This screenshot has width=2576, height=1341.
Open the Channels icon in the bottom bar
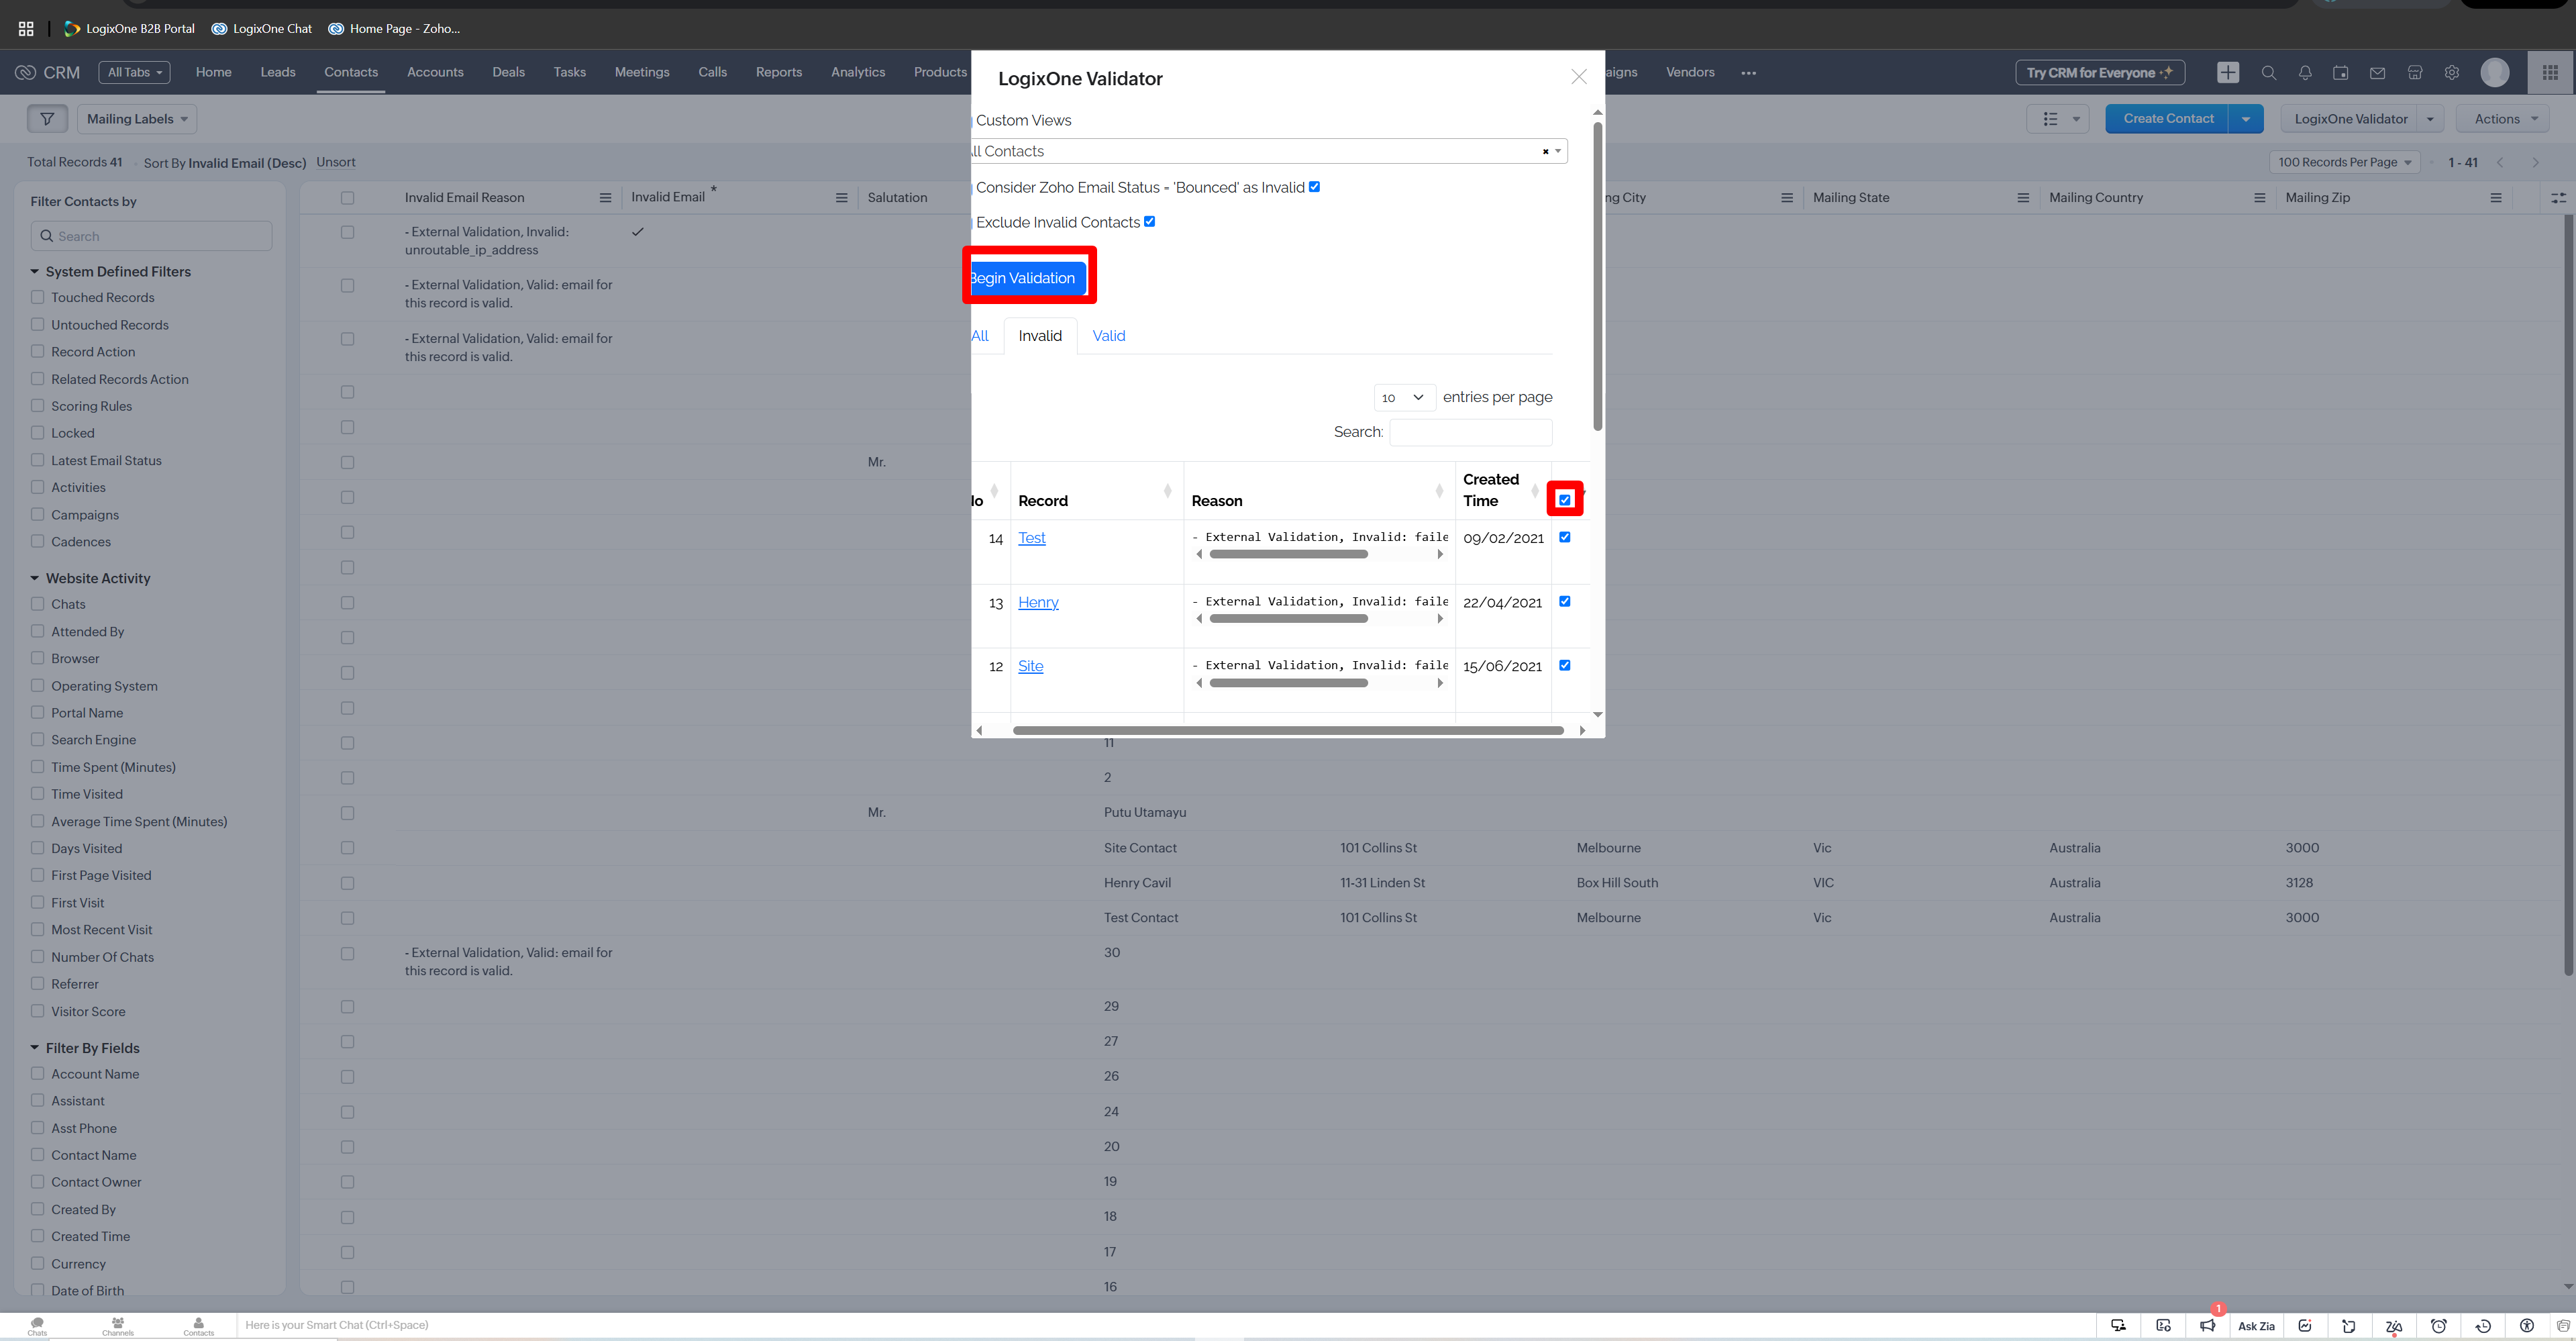(x=117, y=1325)
